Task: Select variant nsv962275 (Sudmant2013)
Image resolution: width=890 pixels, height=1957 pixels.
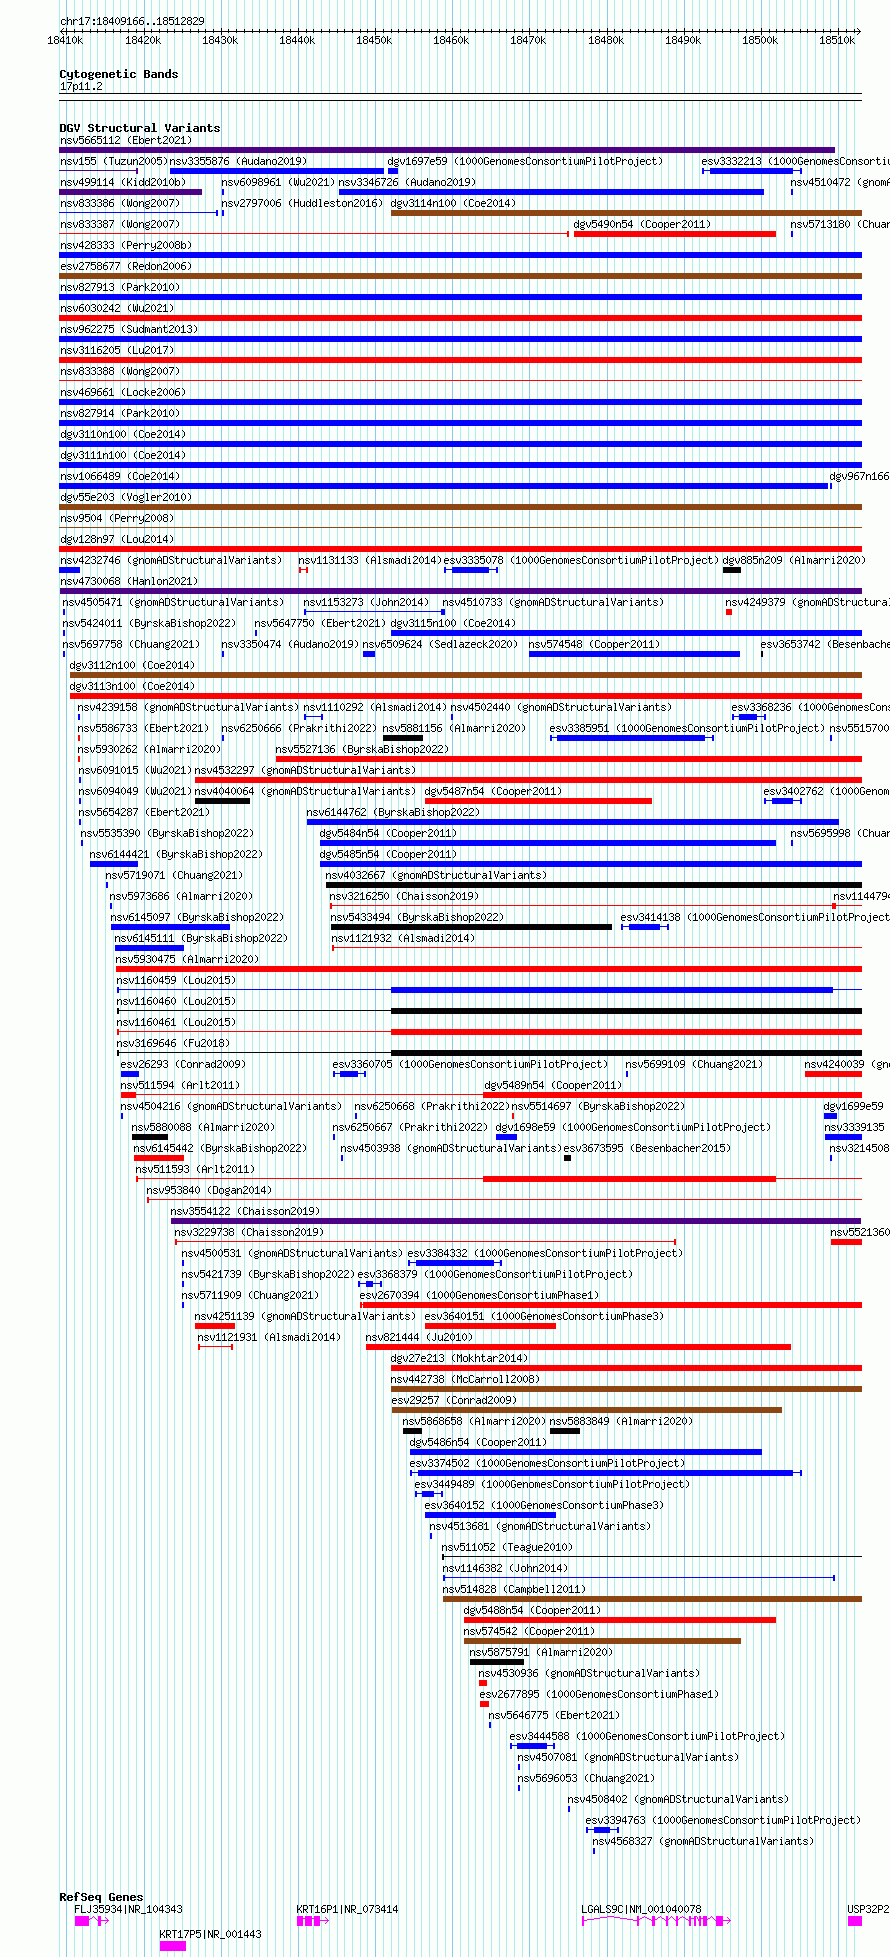Action: point(128,329)
